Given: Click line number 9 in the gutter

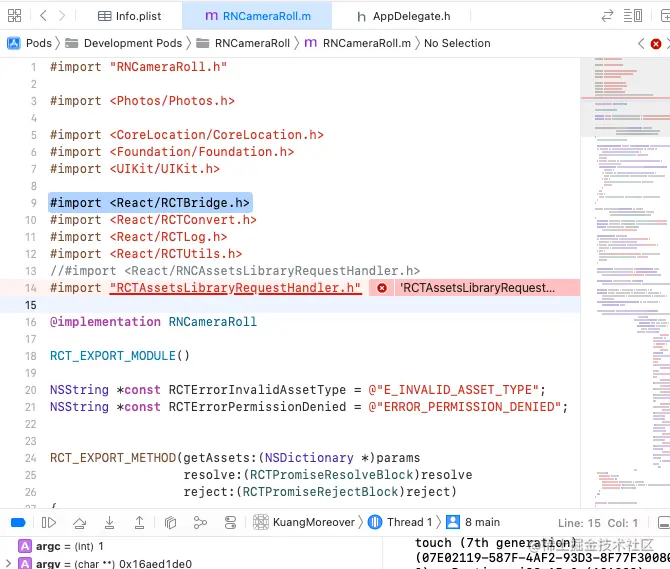Looking at the screenshot, I should (x=33, y=203).
